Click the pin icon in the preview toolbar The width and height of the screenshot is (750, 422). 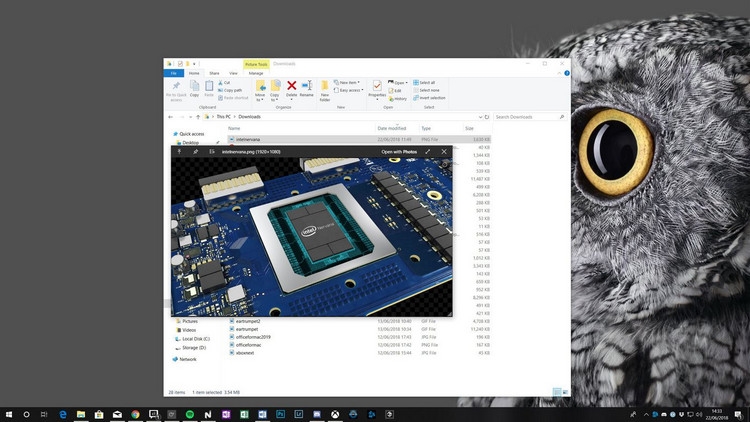point(195,152)
